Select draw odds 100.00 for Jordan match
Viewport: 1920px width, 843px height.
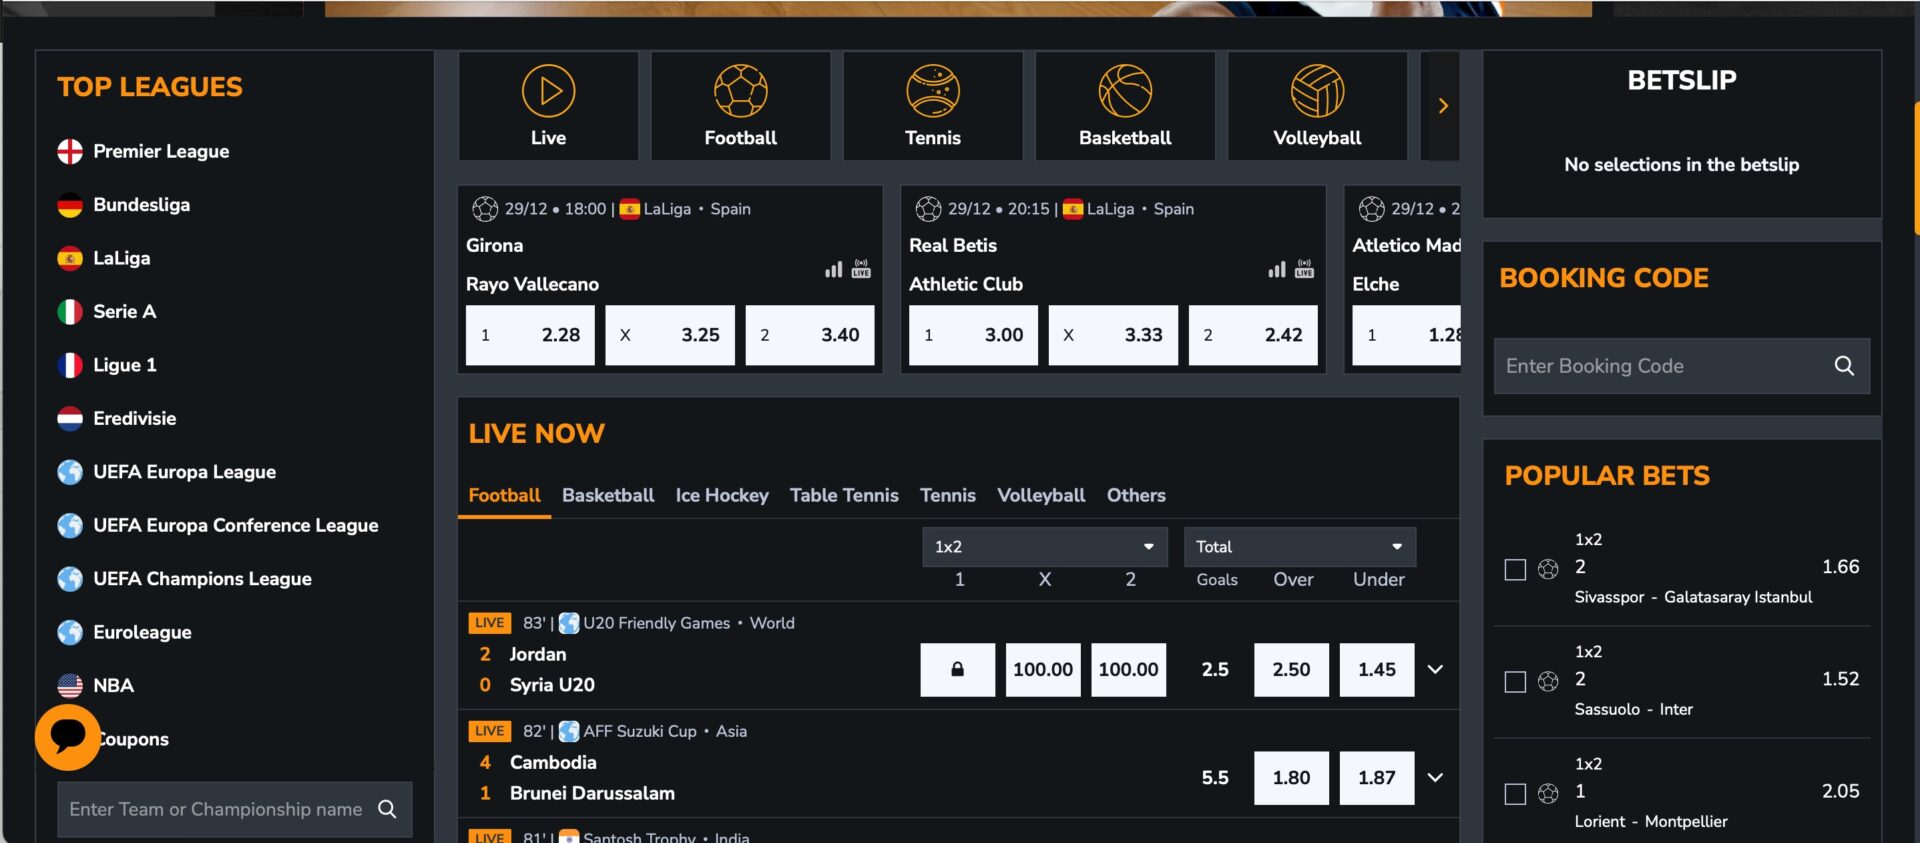(x=1043, y=669)
